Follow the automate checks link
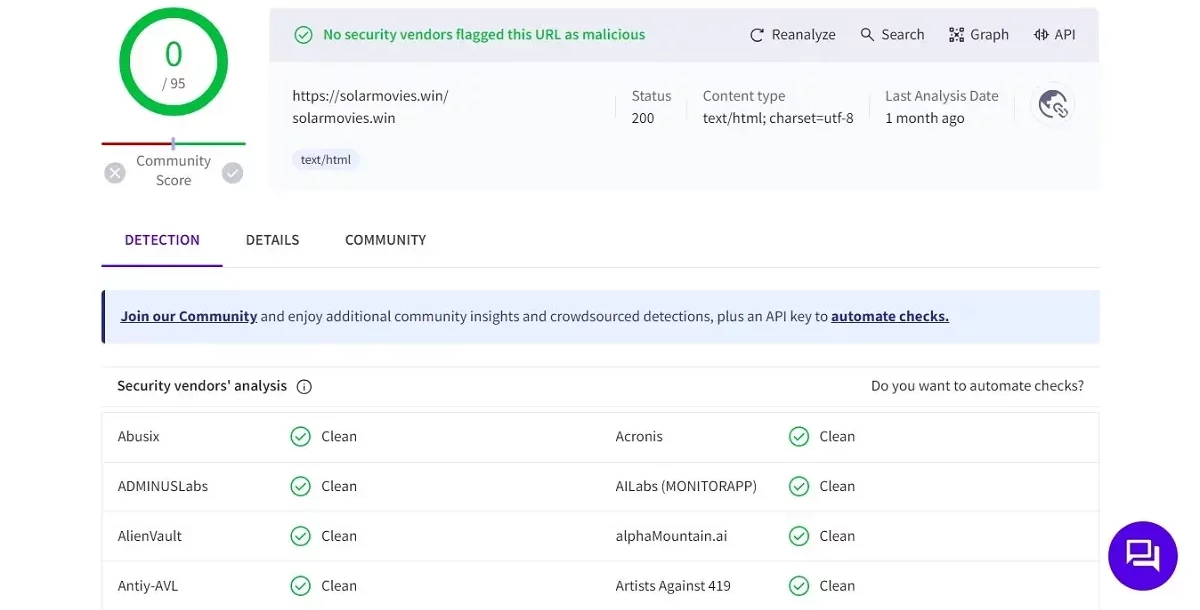The image size is (1200, 610). (890, 316)
